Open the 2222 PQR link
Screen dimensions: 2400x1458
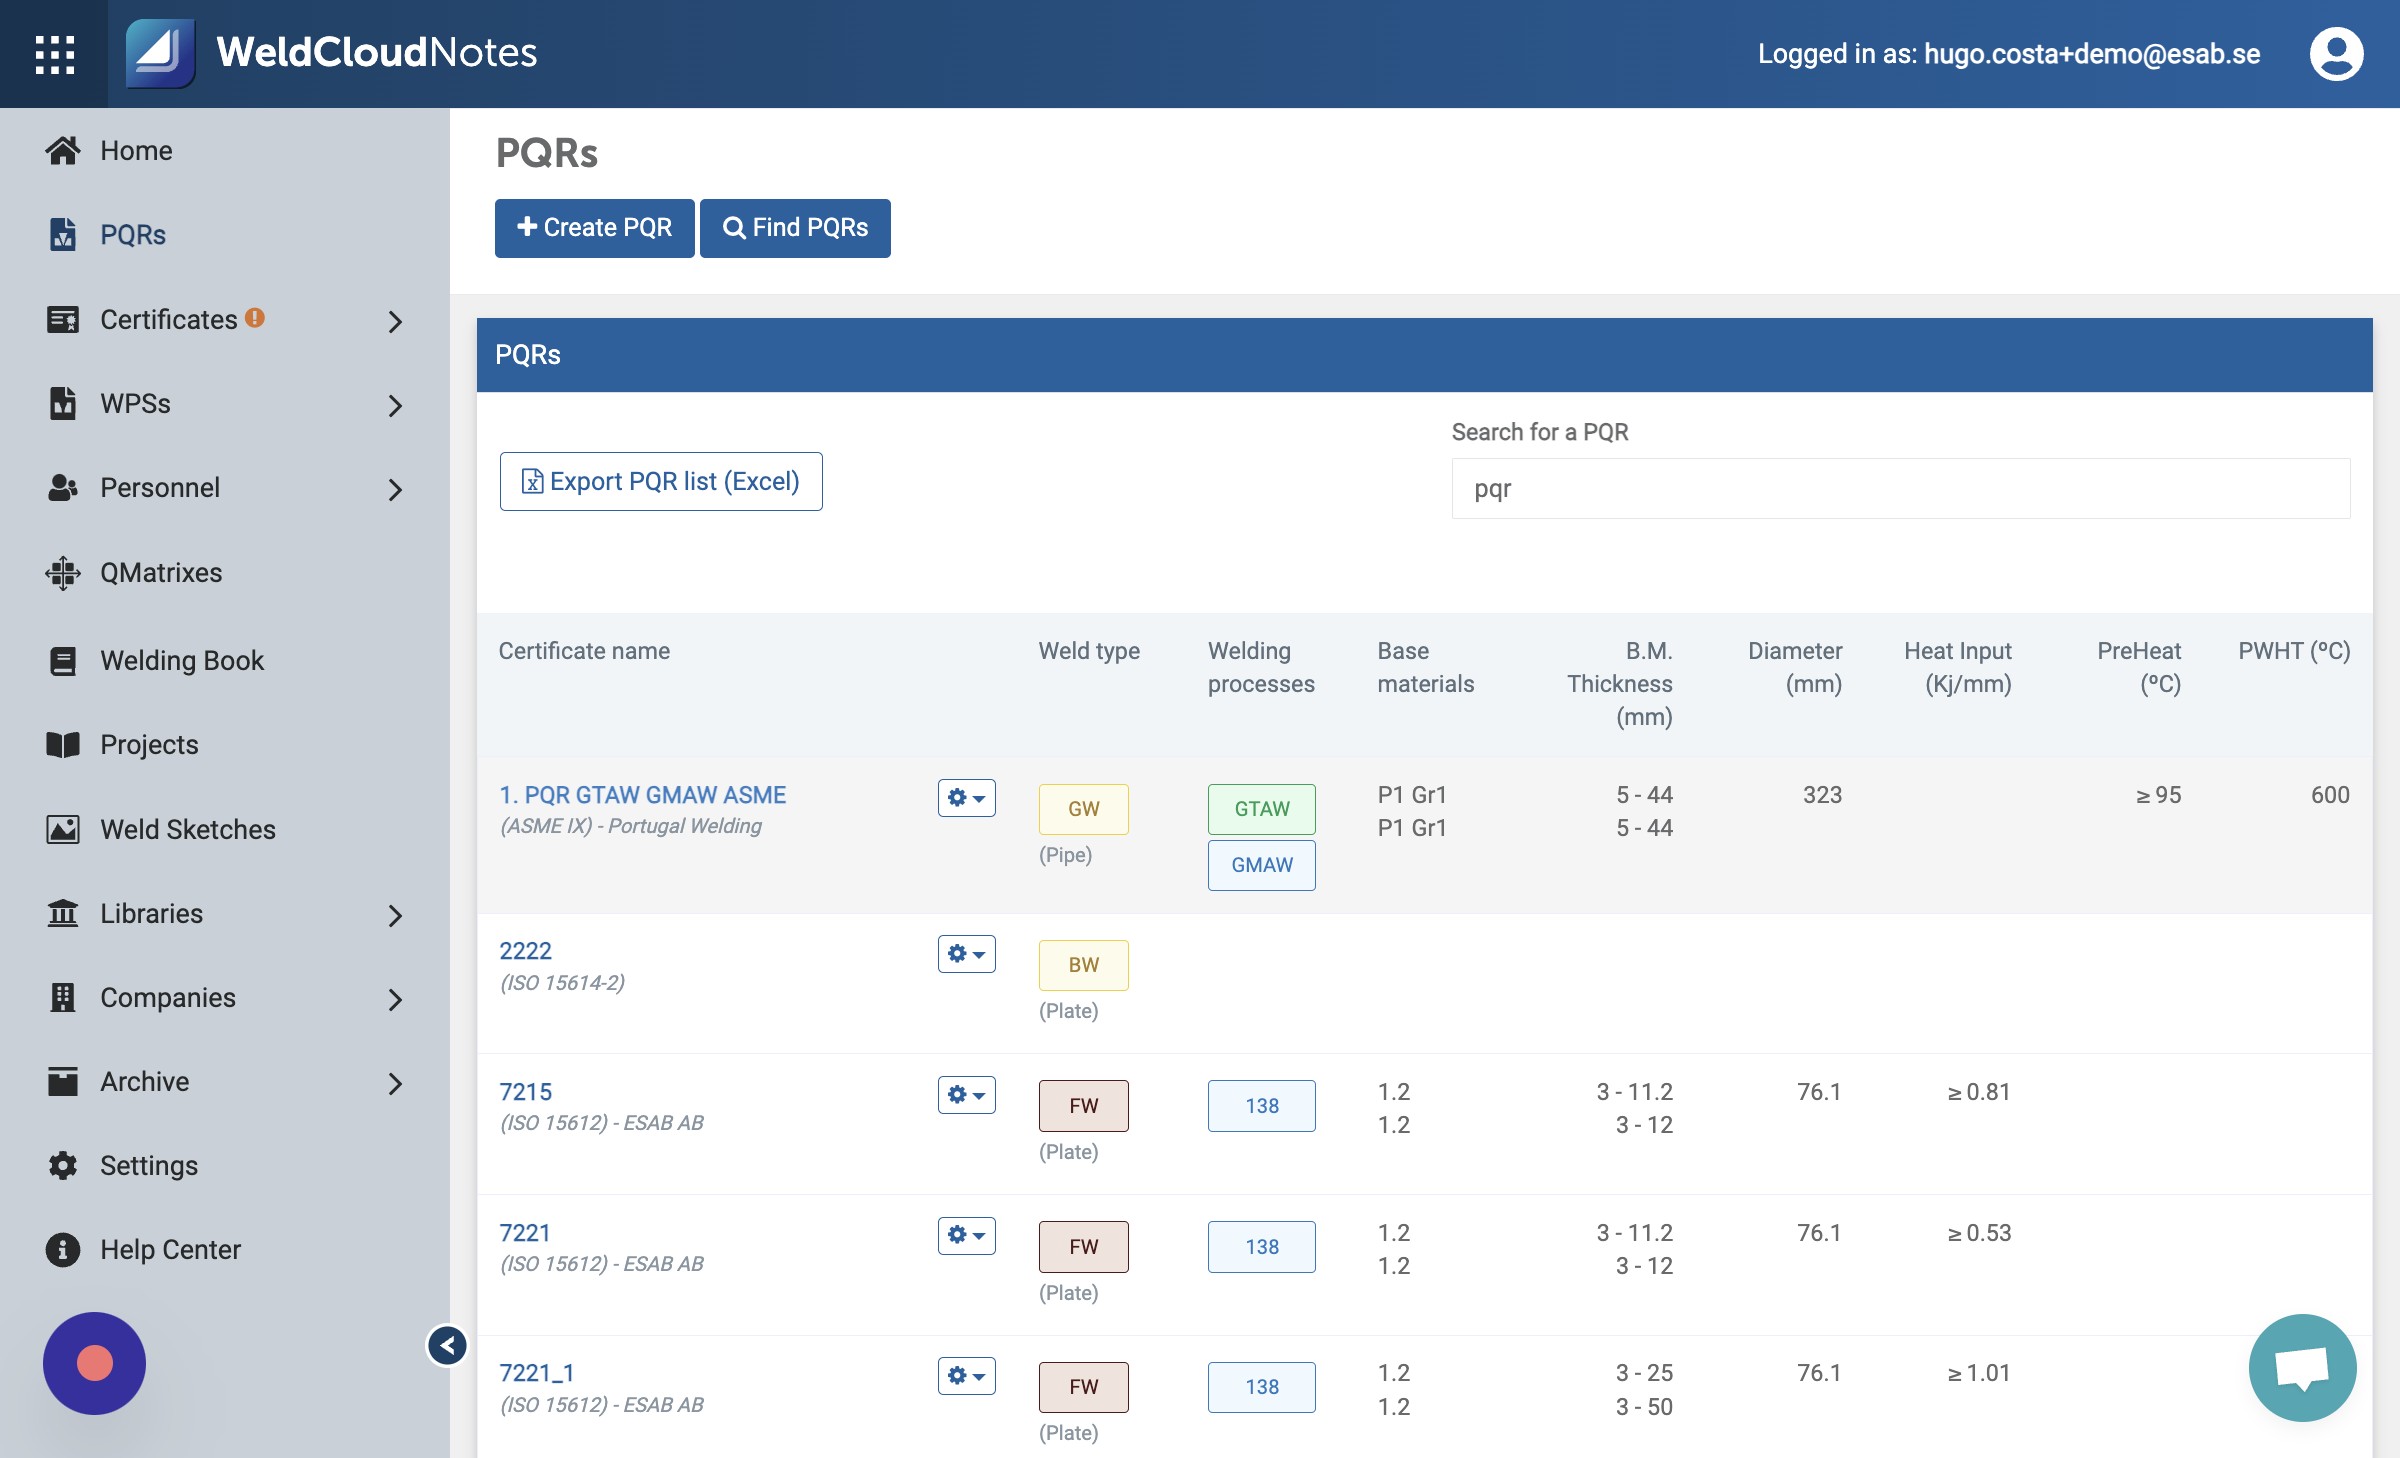tap(526, 951)
